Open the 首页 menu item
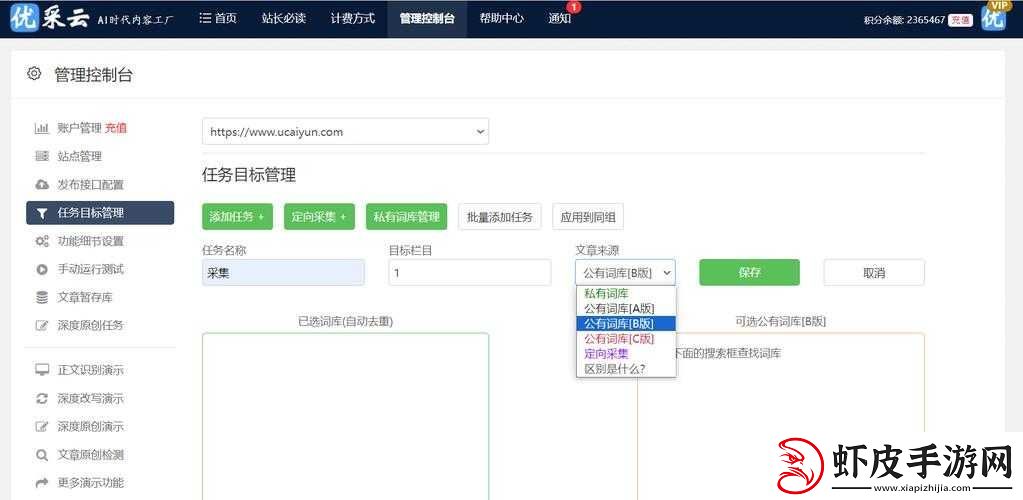This screenshot has width=1023, height=500. [x=218, y=18]
